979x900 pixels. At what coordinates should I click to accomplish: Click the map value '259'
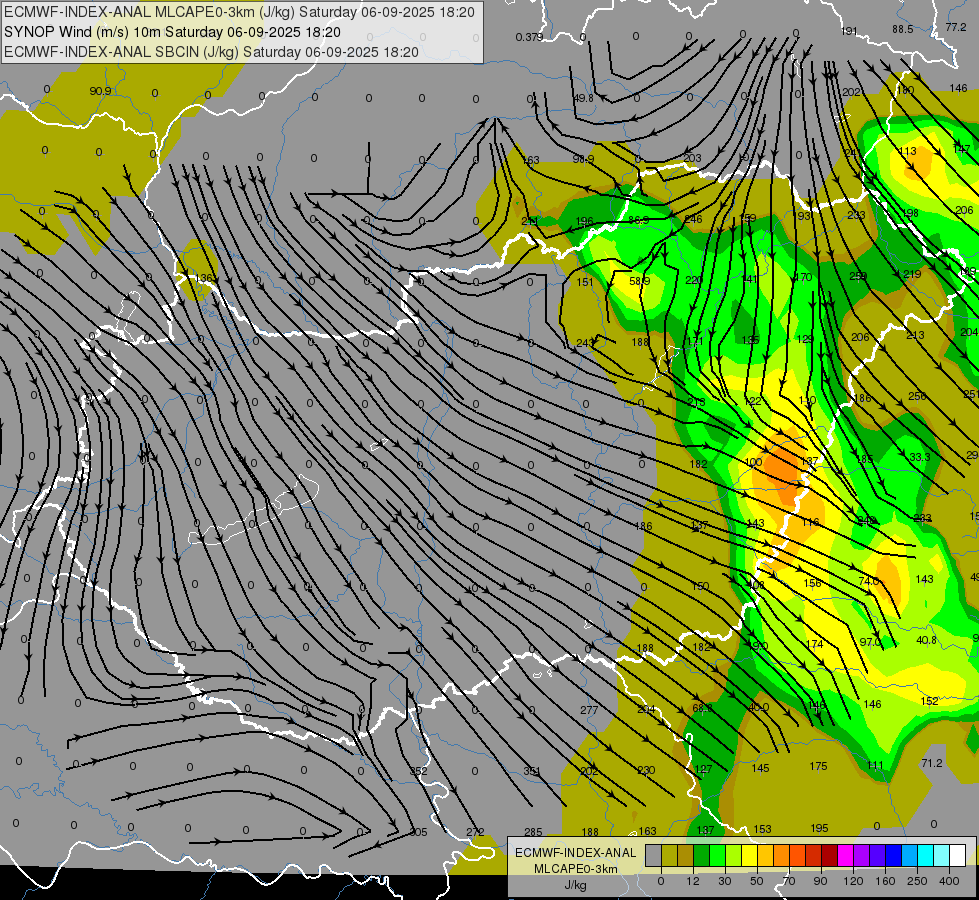858,276
